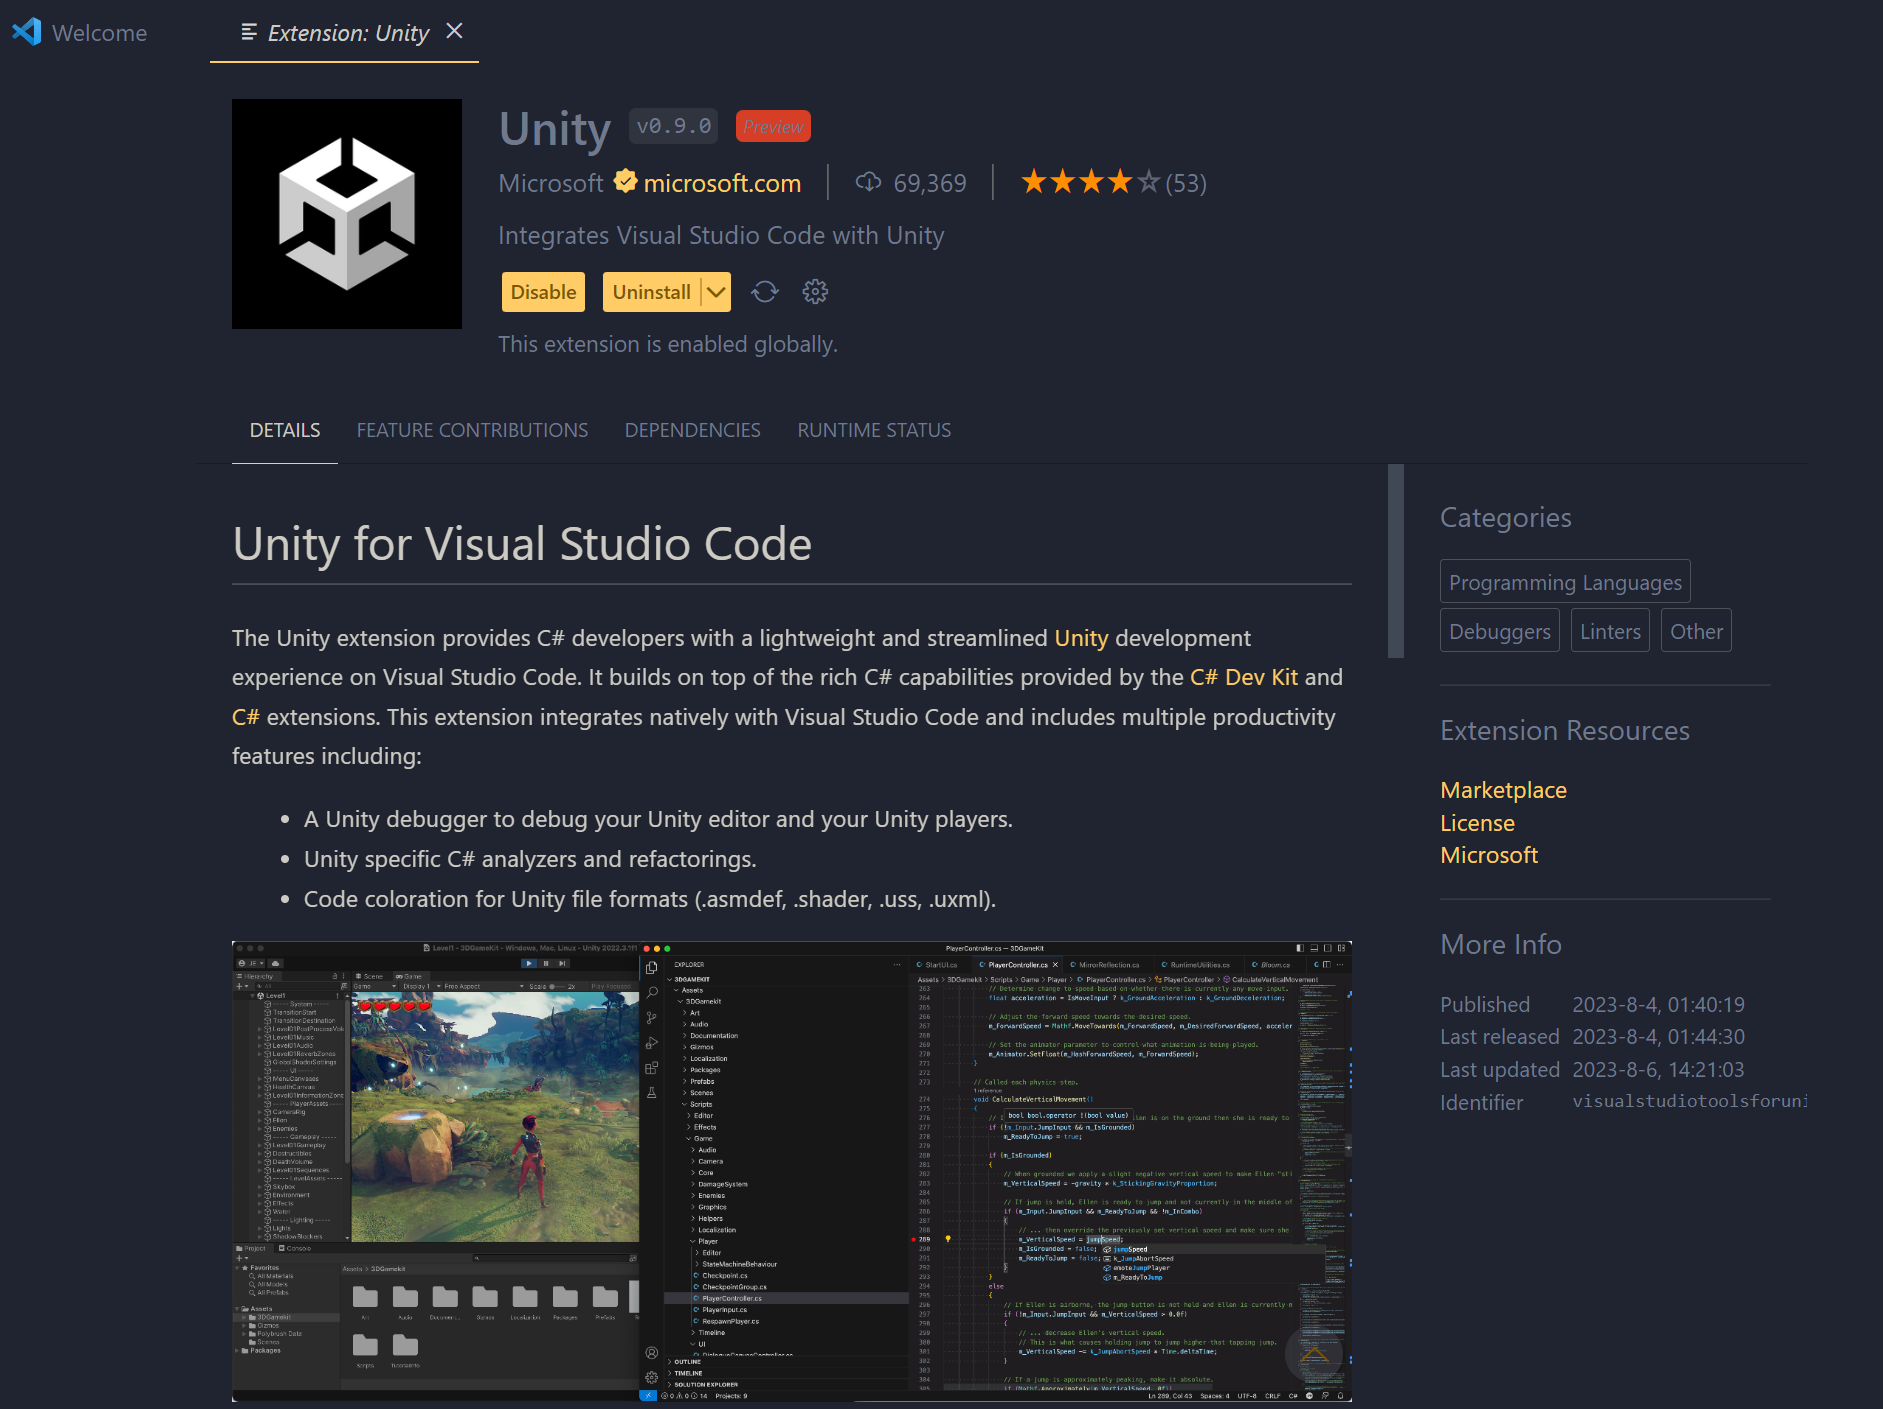Open the extension manage gear icon
This screenshot has width=1883, height=1409.
(x=816, y=292)
